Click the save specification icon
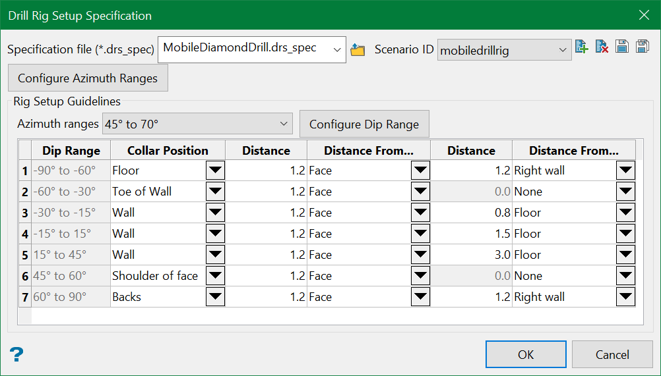 click(x=622, y=46)
